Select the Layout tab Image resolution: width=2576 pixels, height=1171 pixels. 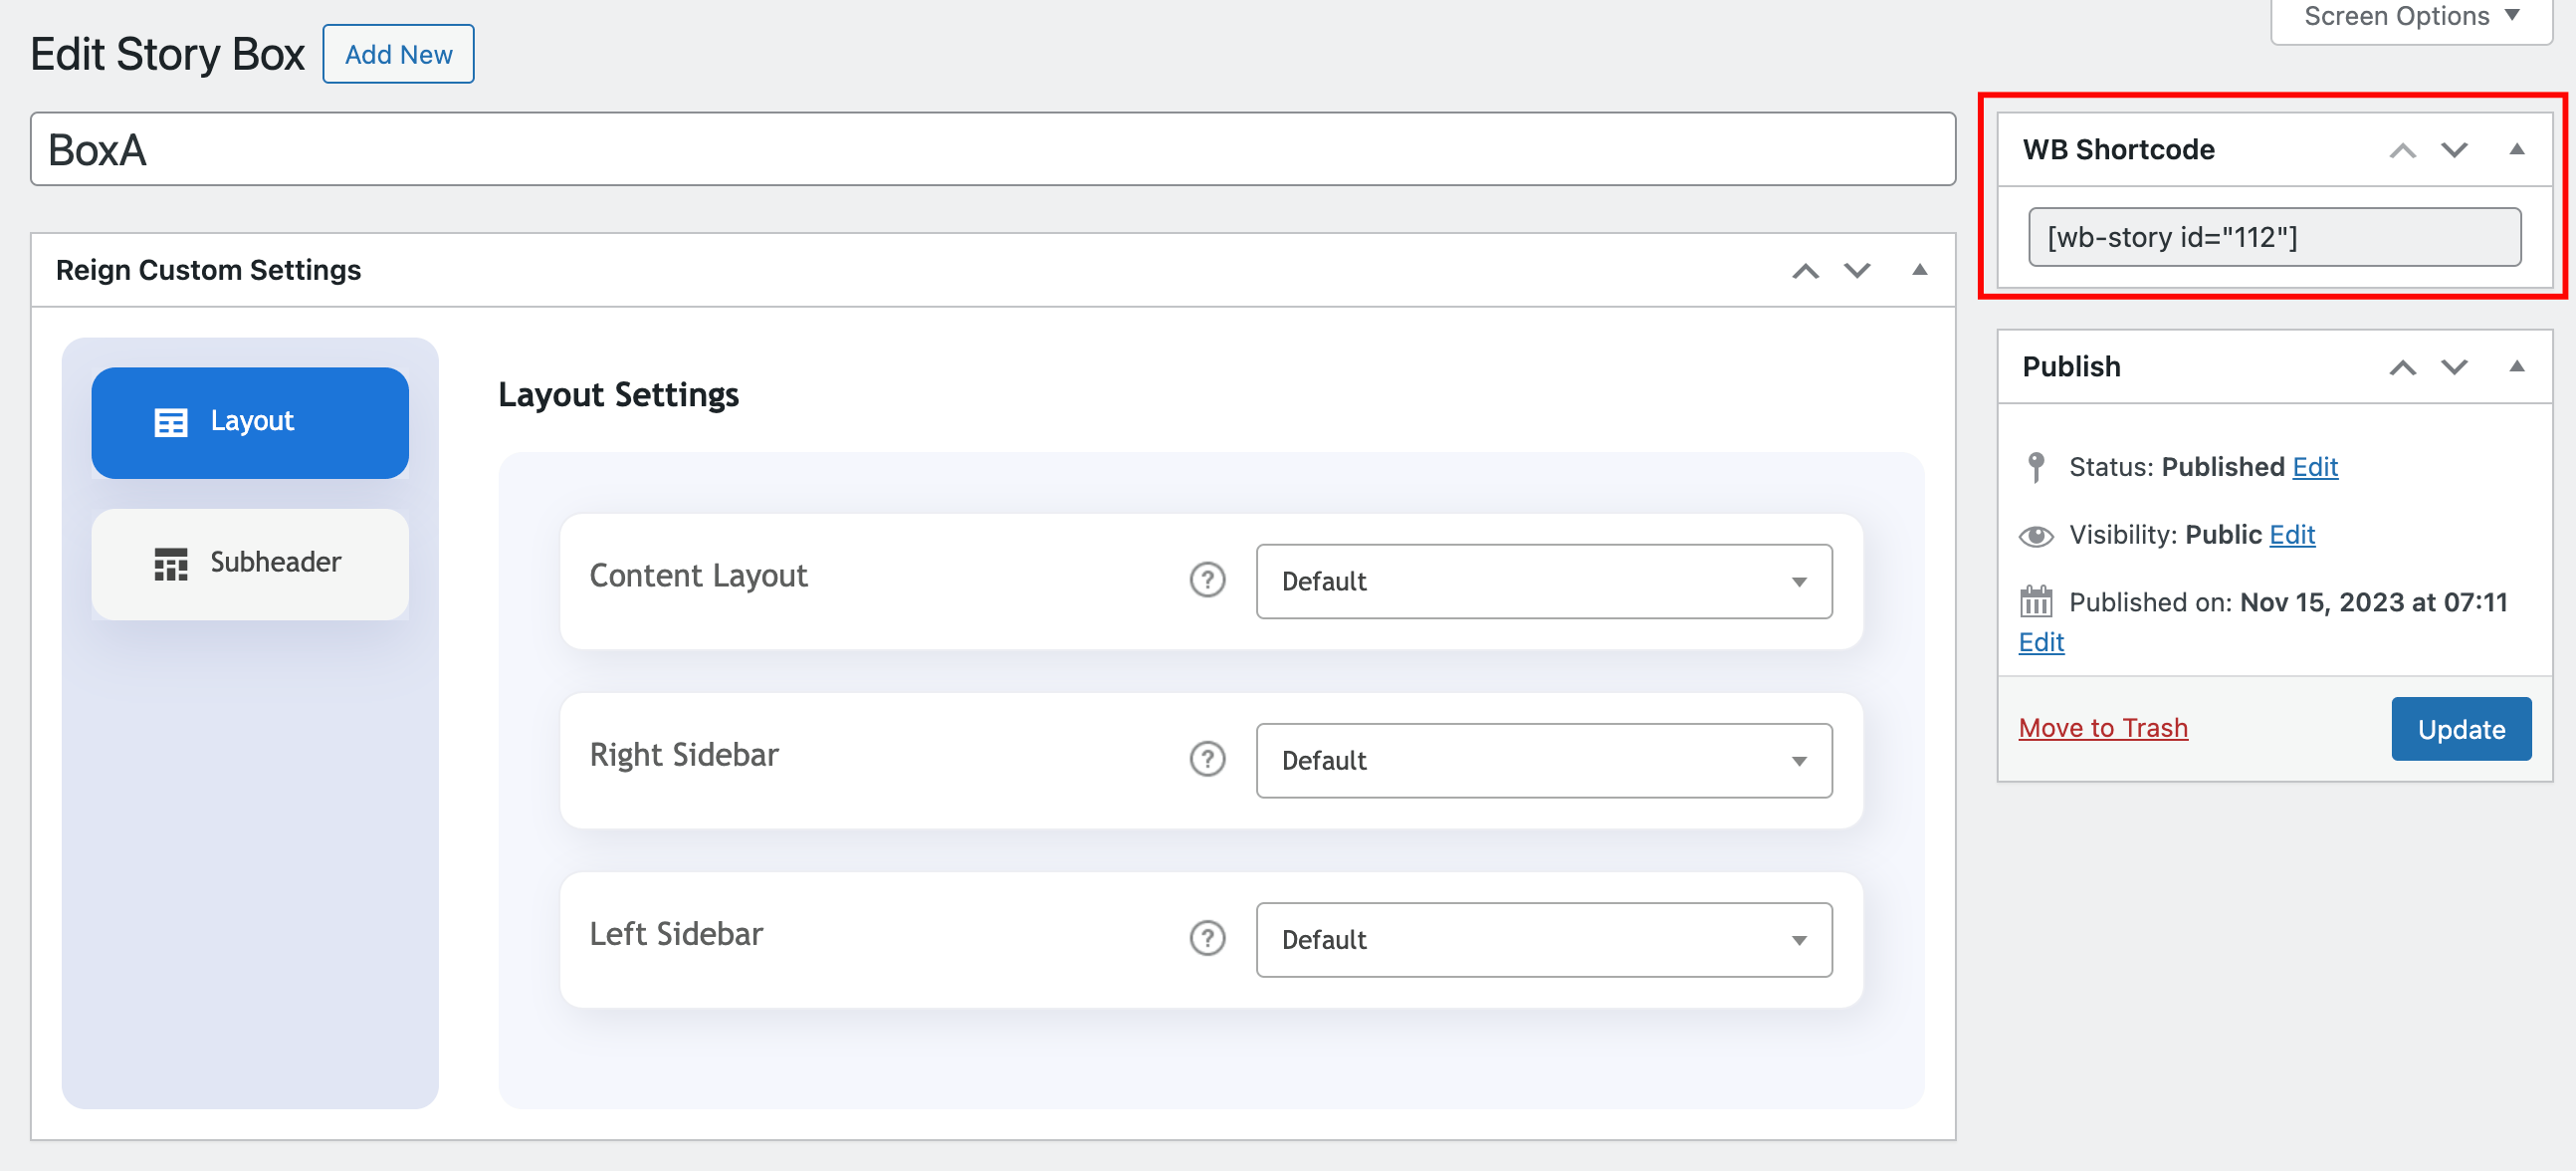click(250, 422)
